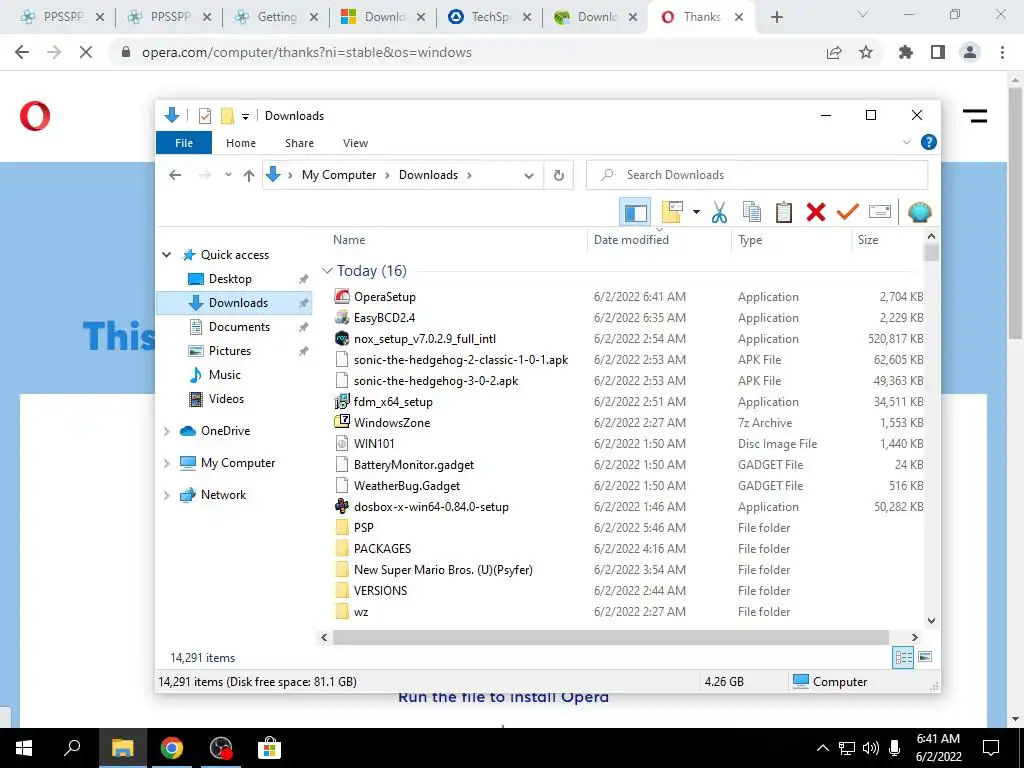Open the New folder icon dropdown arrow
The height and width of the screenshot is (768, 1024).
pos(696,212)
